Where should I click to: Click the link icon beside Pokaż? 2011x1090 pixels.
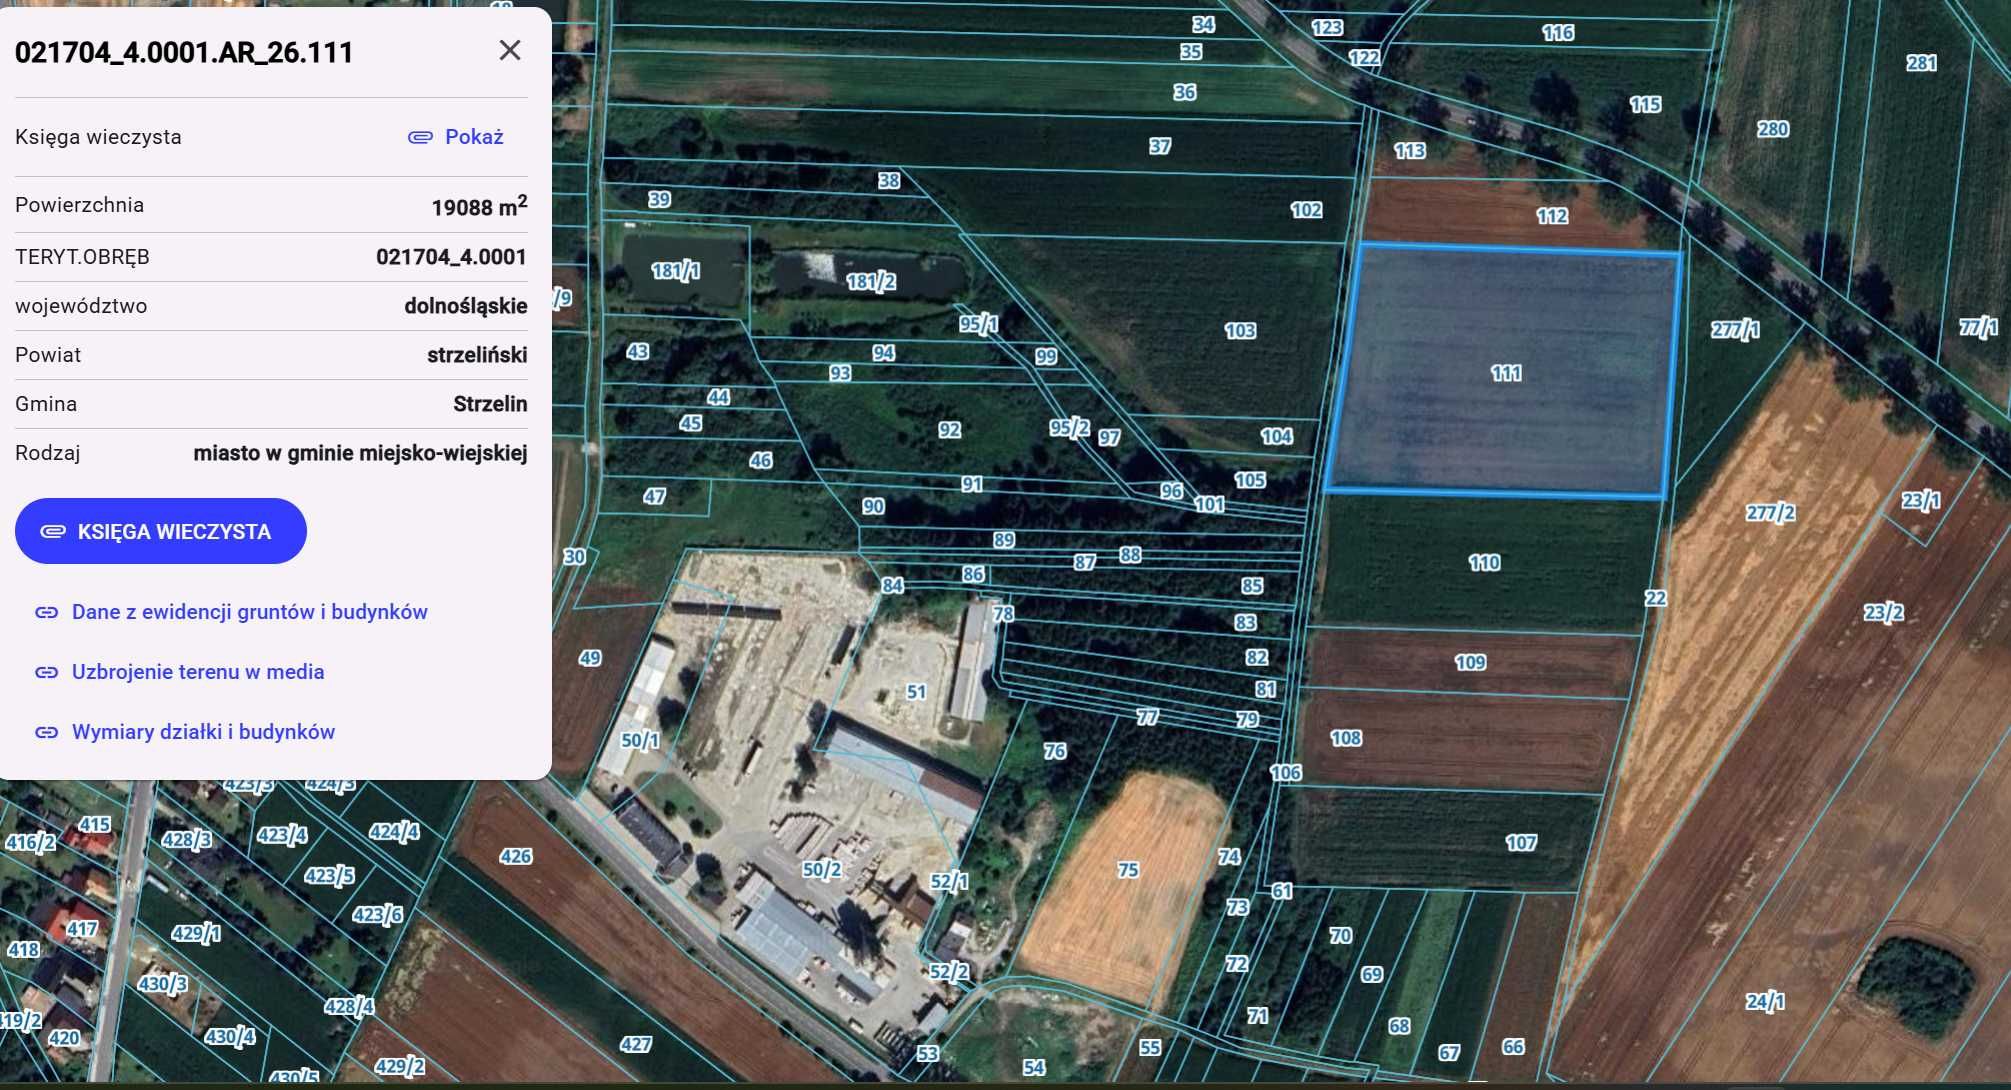click(420, 137)
